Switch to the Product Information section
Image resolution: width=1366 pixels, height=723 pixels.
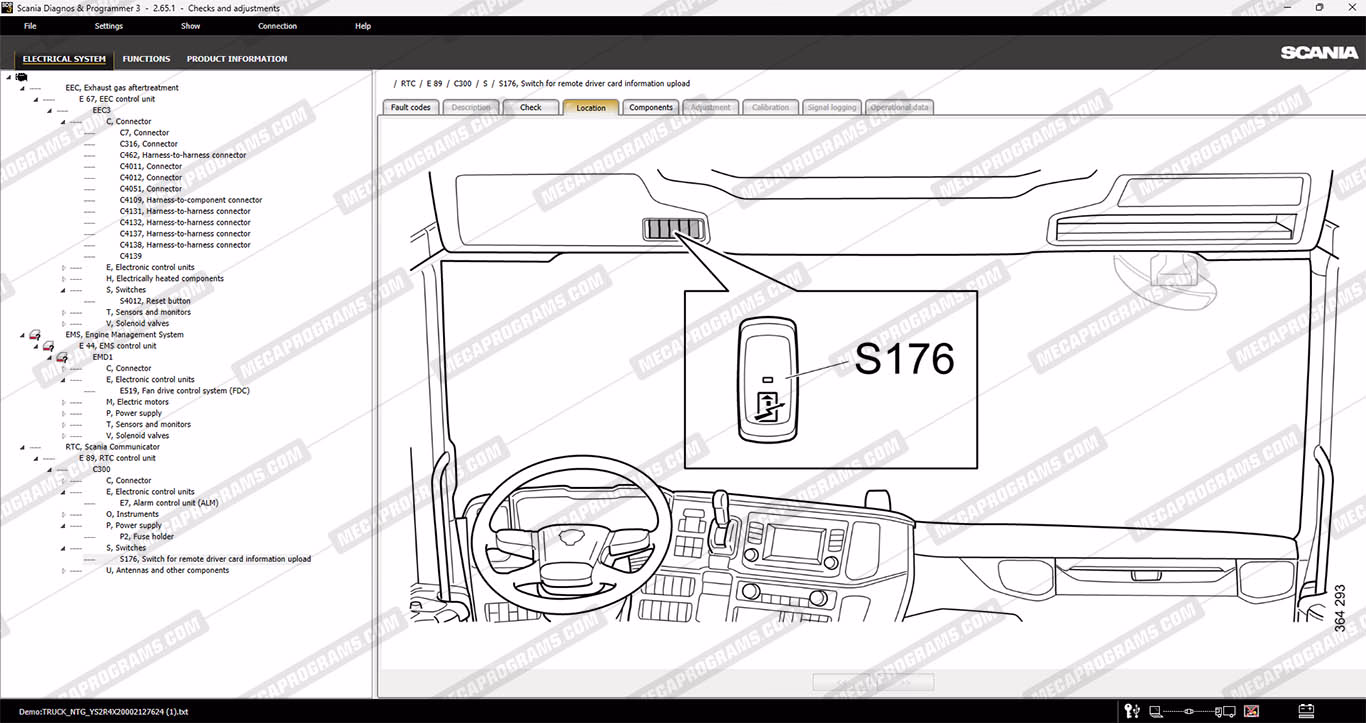(237, 59)
